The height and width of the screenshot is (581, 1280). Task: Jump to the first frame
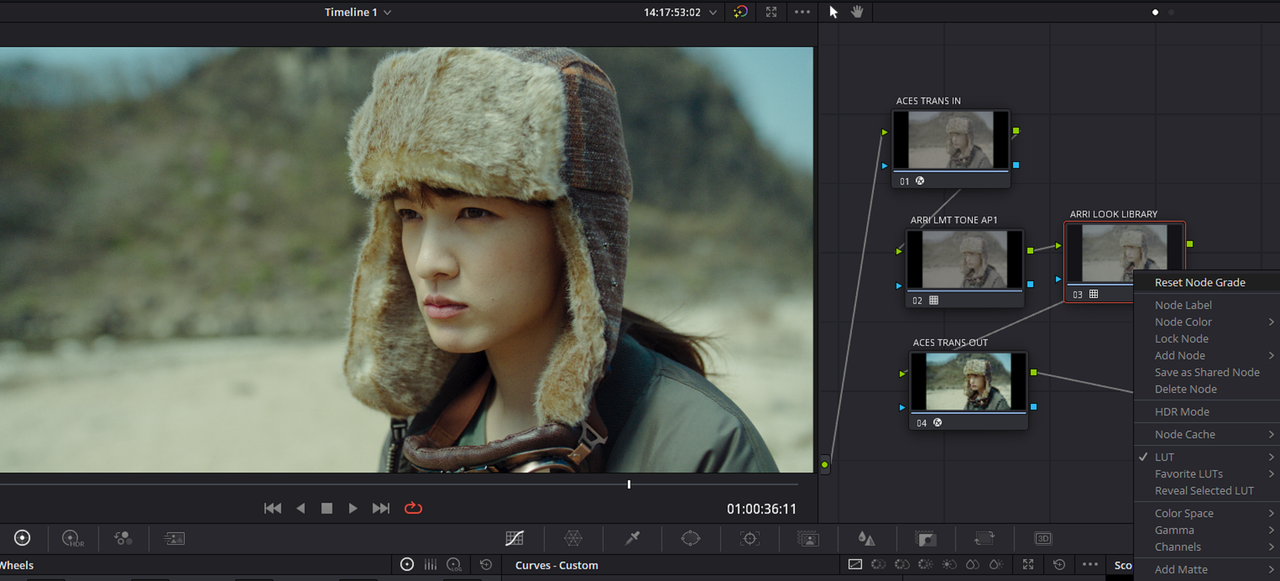pyautogui.click(x=272, y=508)
